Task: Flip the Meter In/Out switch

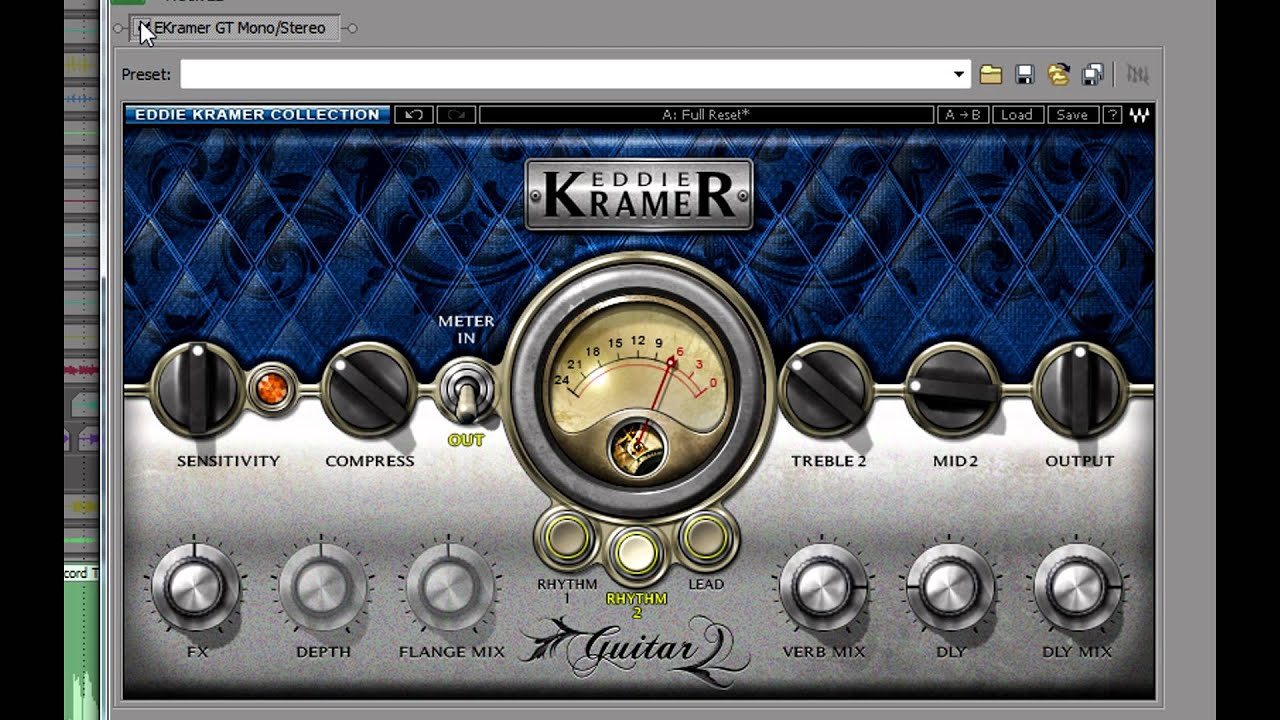Action: click(466, 394)
